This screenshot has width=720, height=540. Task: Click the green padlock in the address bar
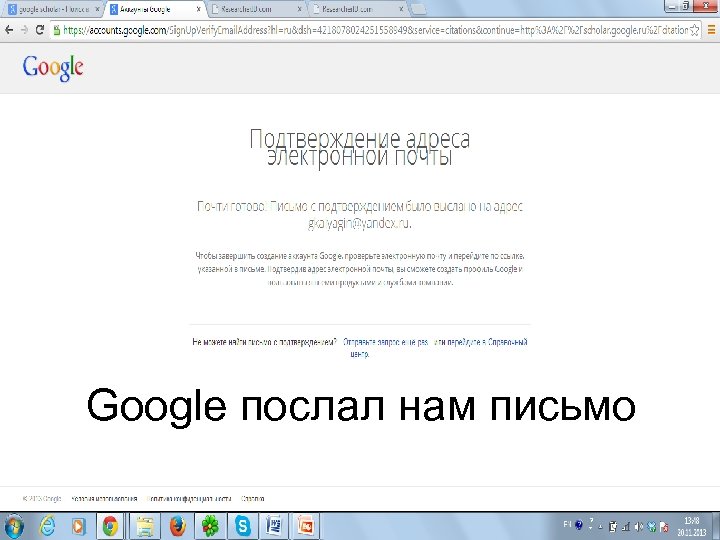(x=56, y=30)
